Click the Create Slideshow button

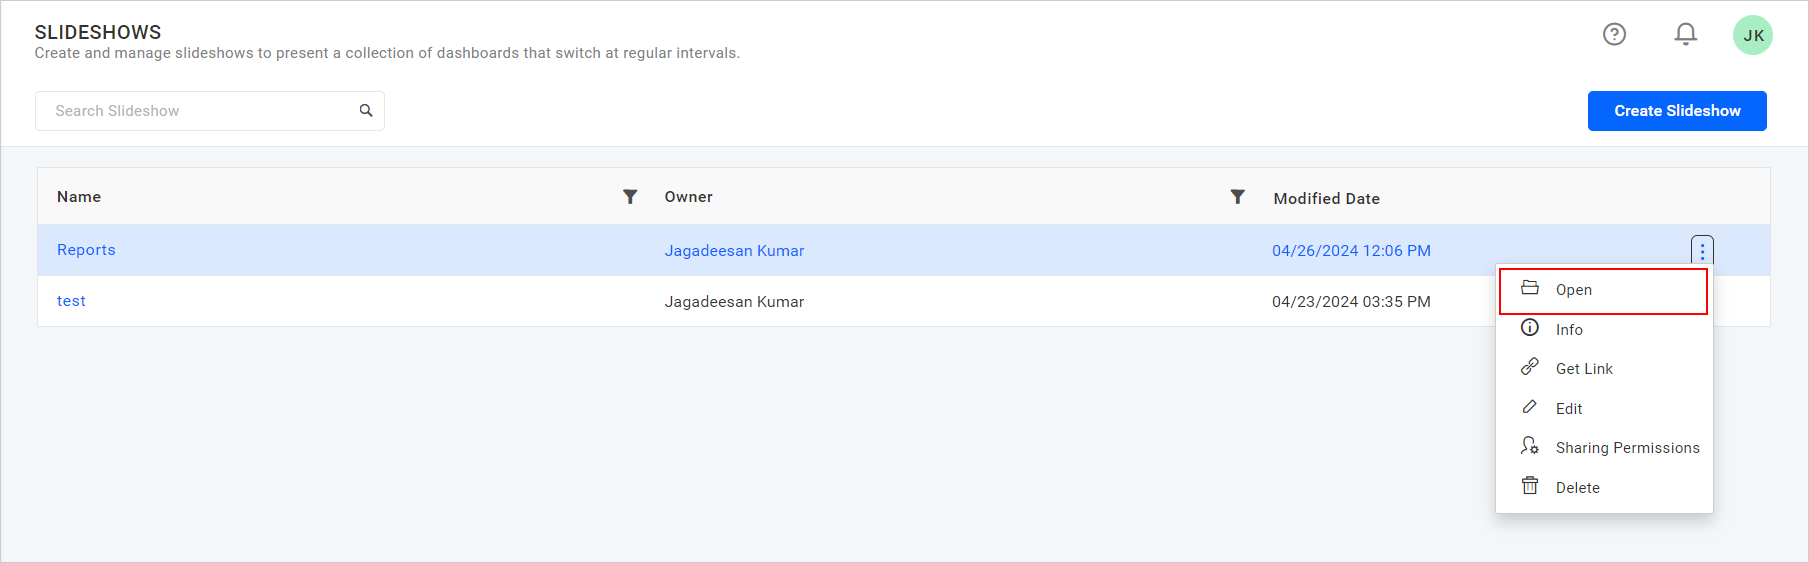pos(1676,111)
